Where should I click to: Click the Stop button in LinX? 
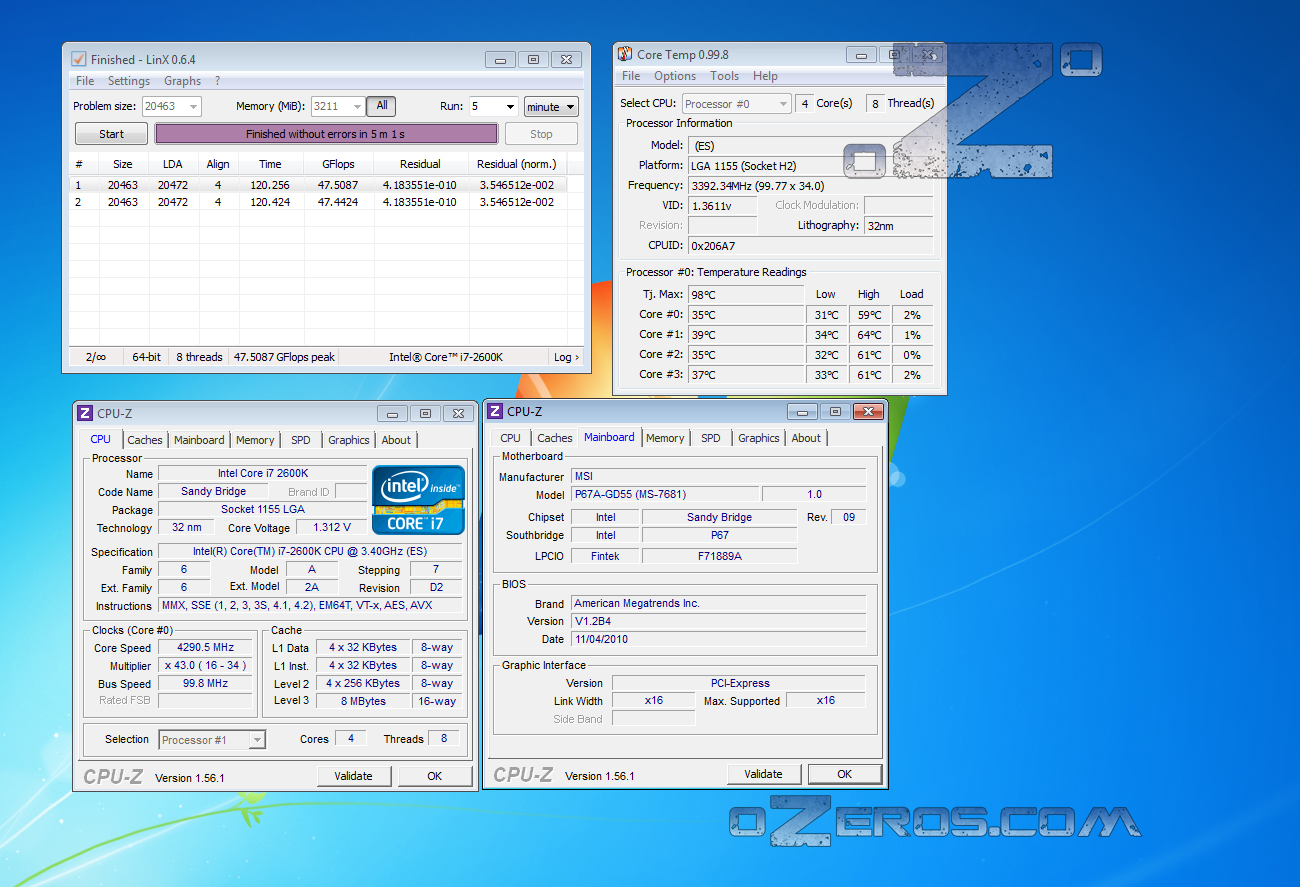(541, 134)
